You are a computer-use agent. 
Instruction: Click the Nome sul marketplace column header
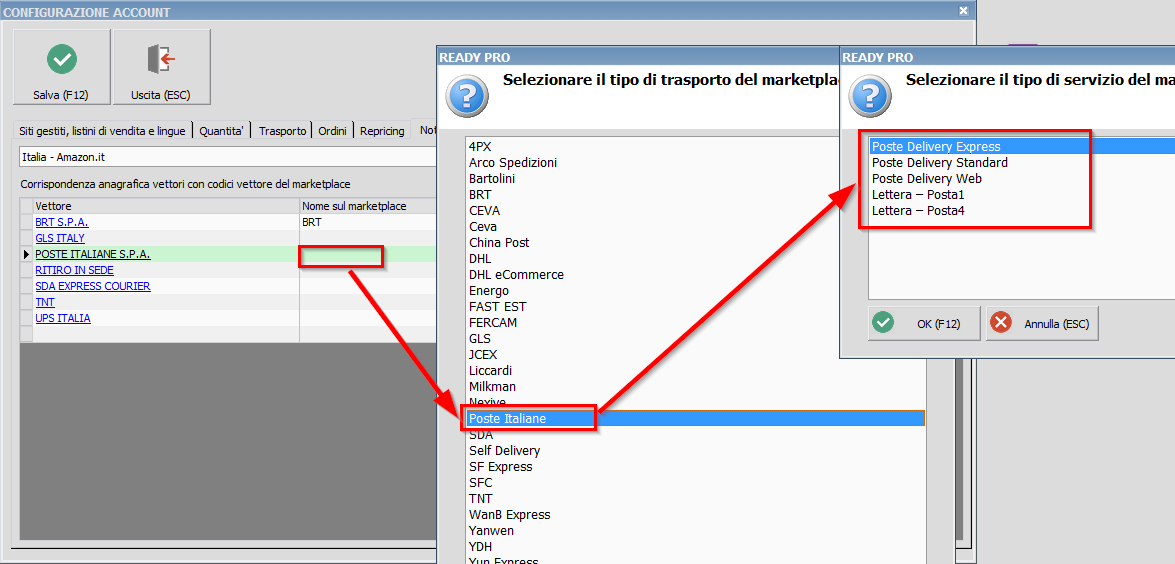[368, 206]
